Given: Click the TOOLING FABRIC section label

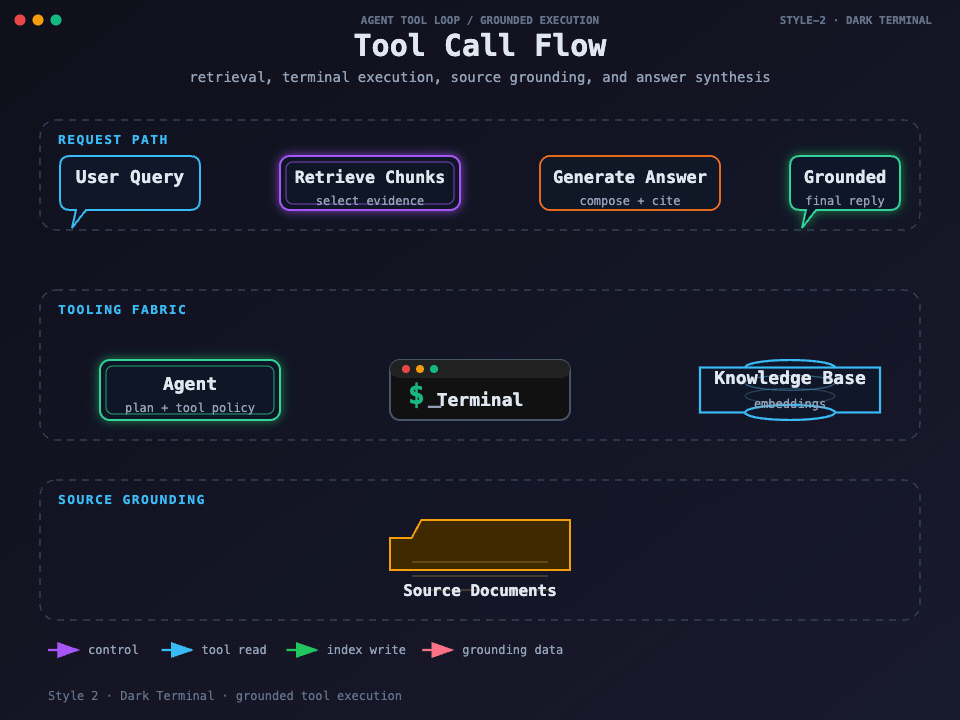Looking at the screenshot, I should point(122,310).
